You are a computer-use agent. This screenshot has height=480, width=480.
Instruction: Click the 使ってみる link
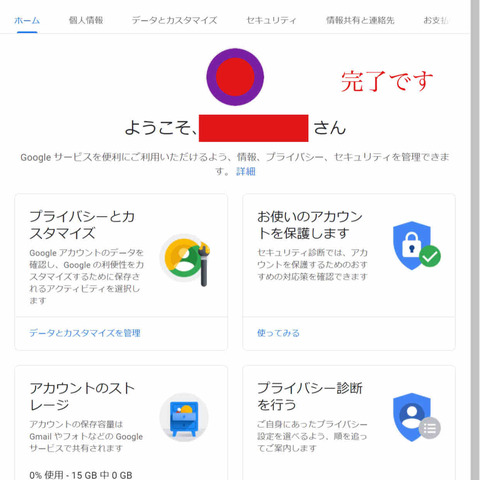[x=278, y=333]
